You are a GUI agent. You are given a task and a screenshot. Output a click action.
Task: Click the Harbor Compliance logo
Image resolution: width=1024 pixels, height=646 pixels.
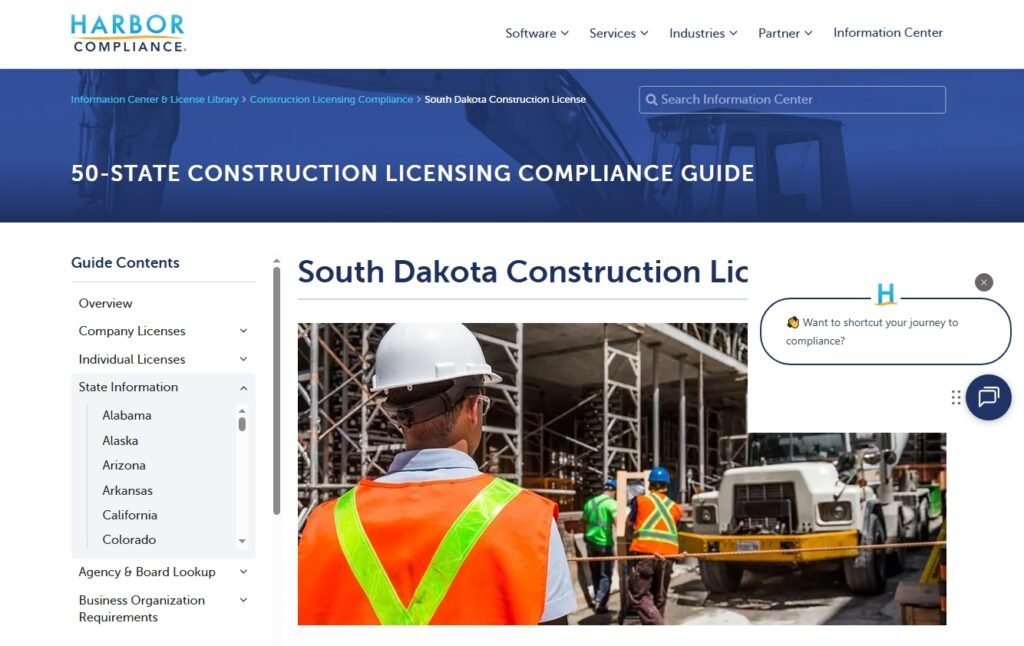(x=128, y=33)
